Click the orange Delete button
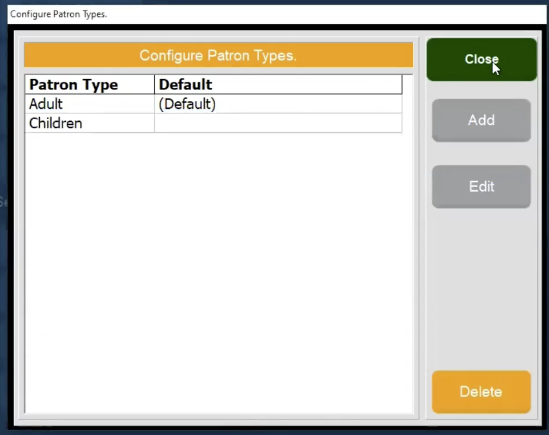The width and height of the screenshot is (549, 435). [x=481, y=392]
